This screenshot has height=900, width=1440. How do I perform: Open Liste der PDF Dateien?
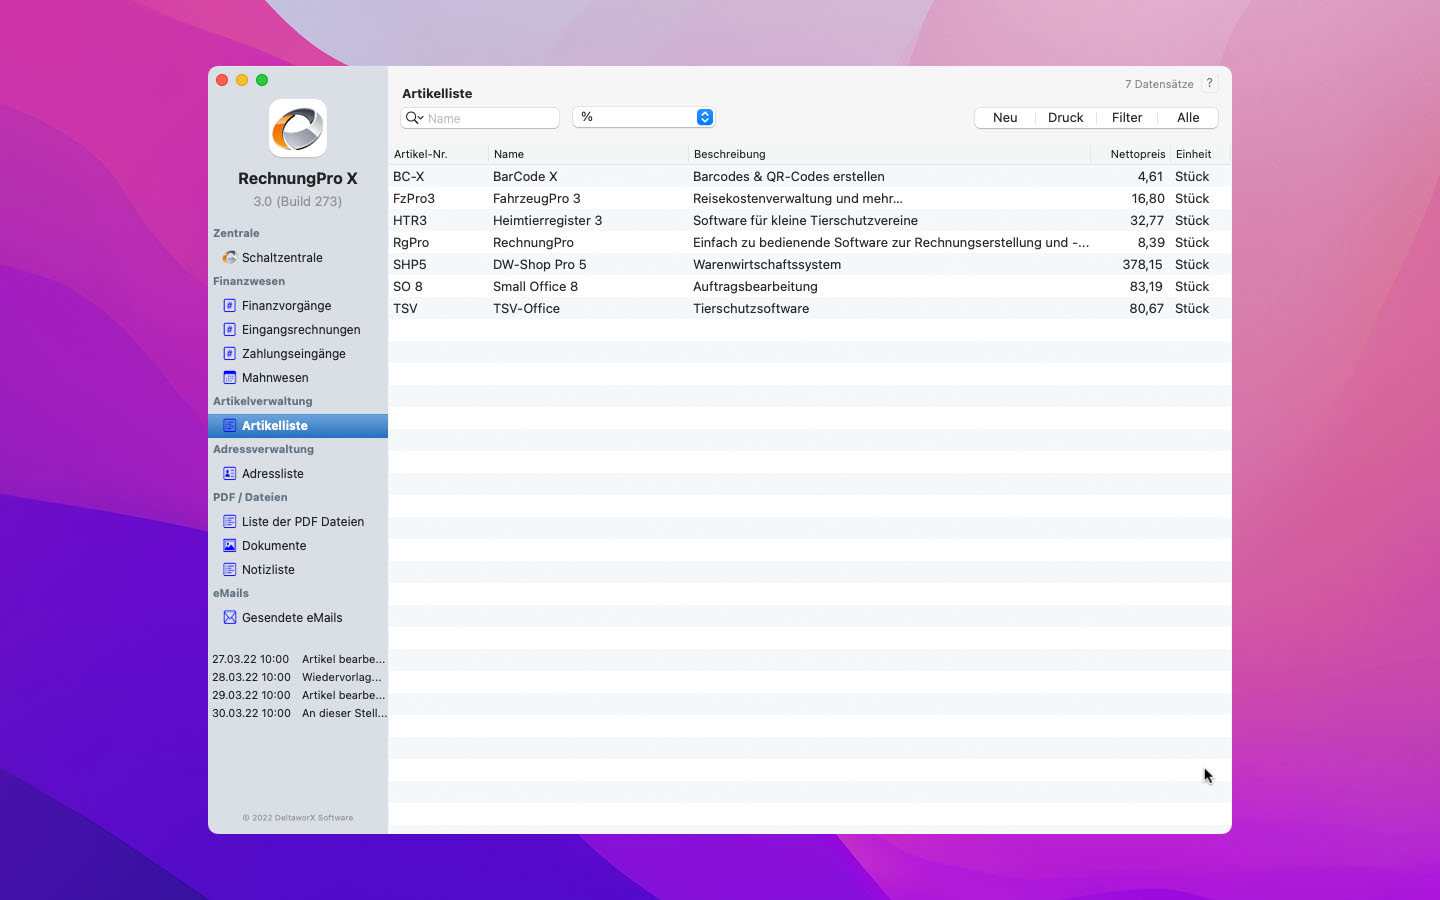[x=302, y=522]
